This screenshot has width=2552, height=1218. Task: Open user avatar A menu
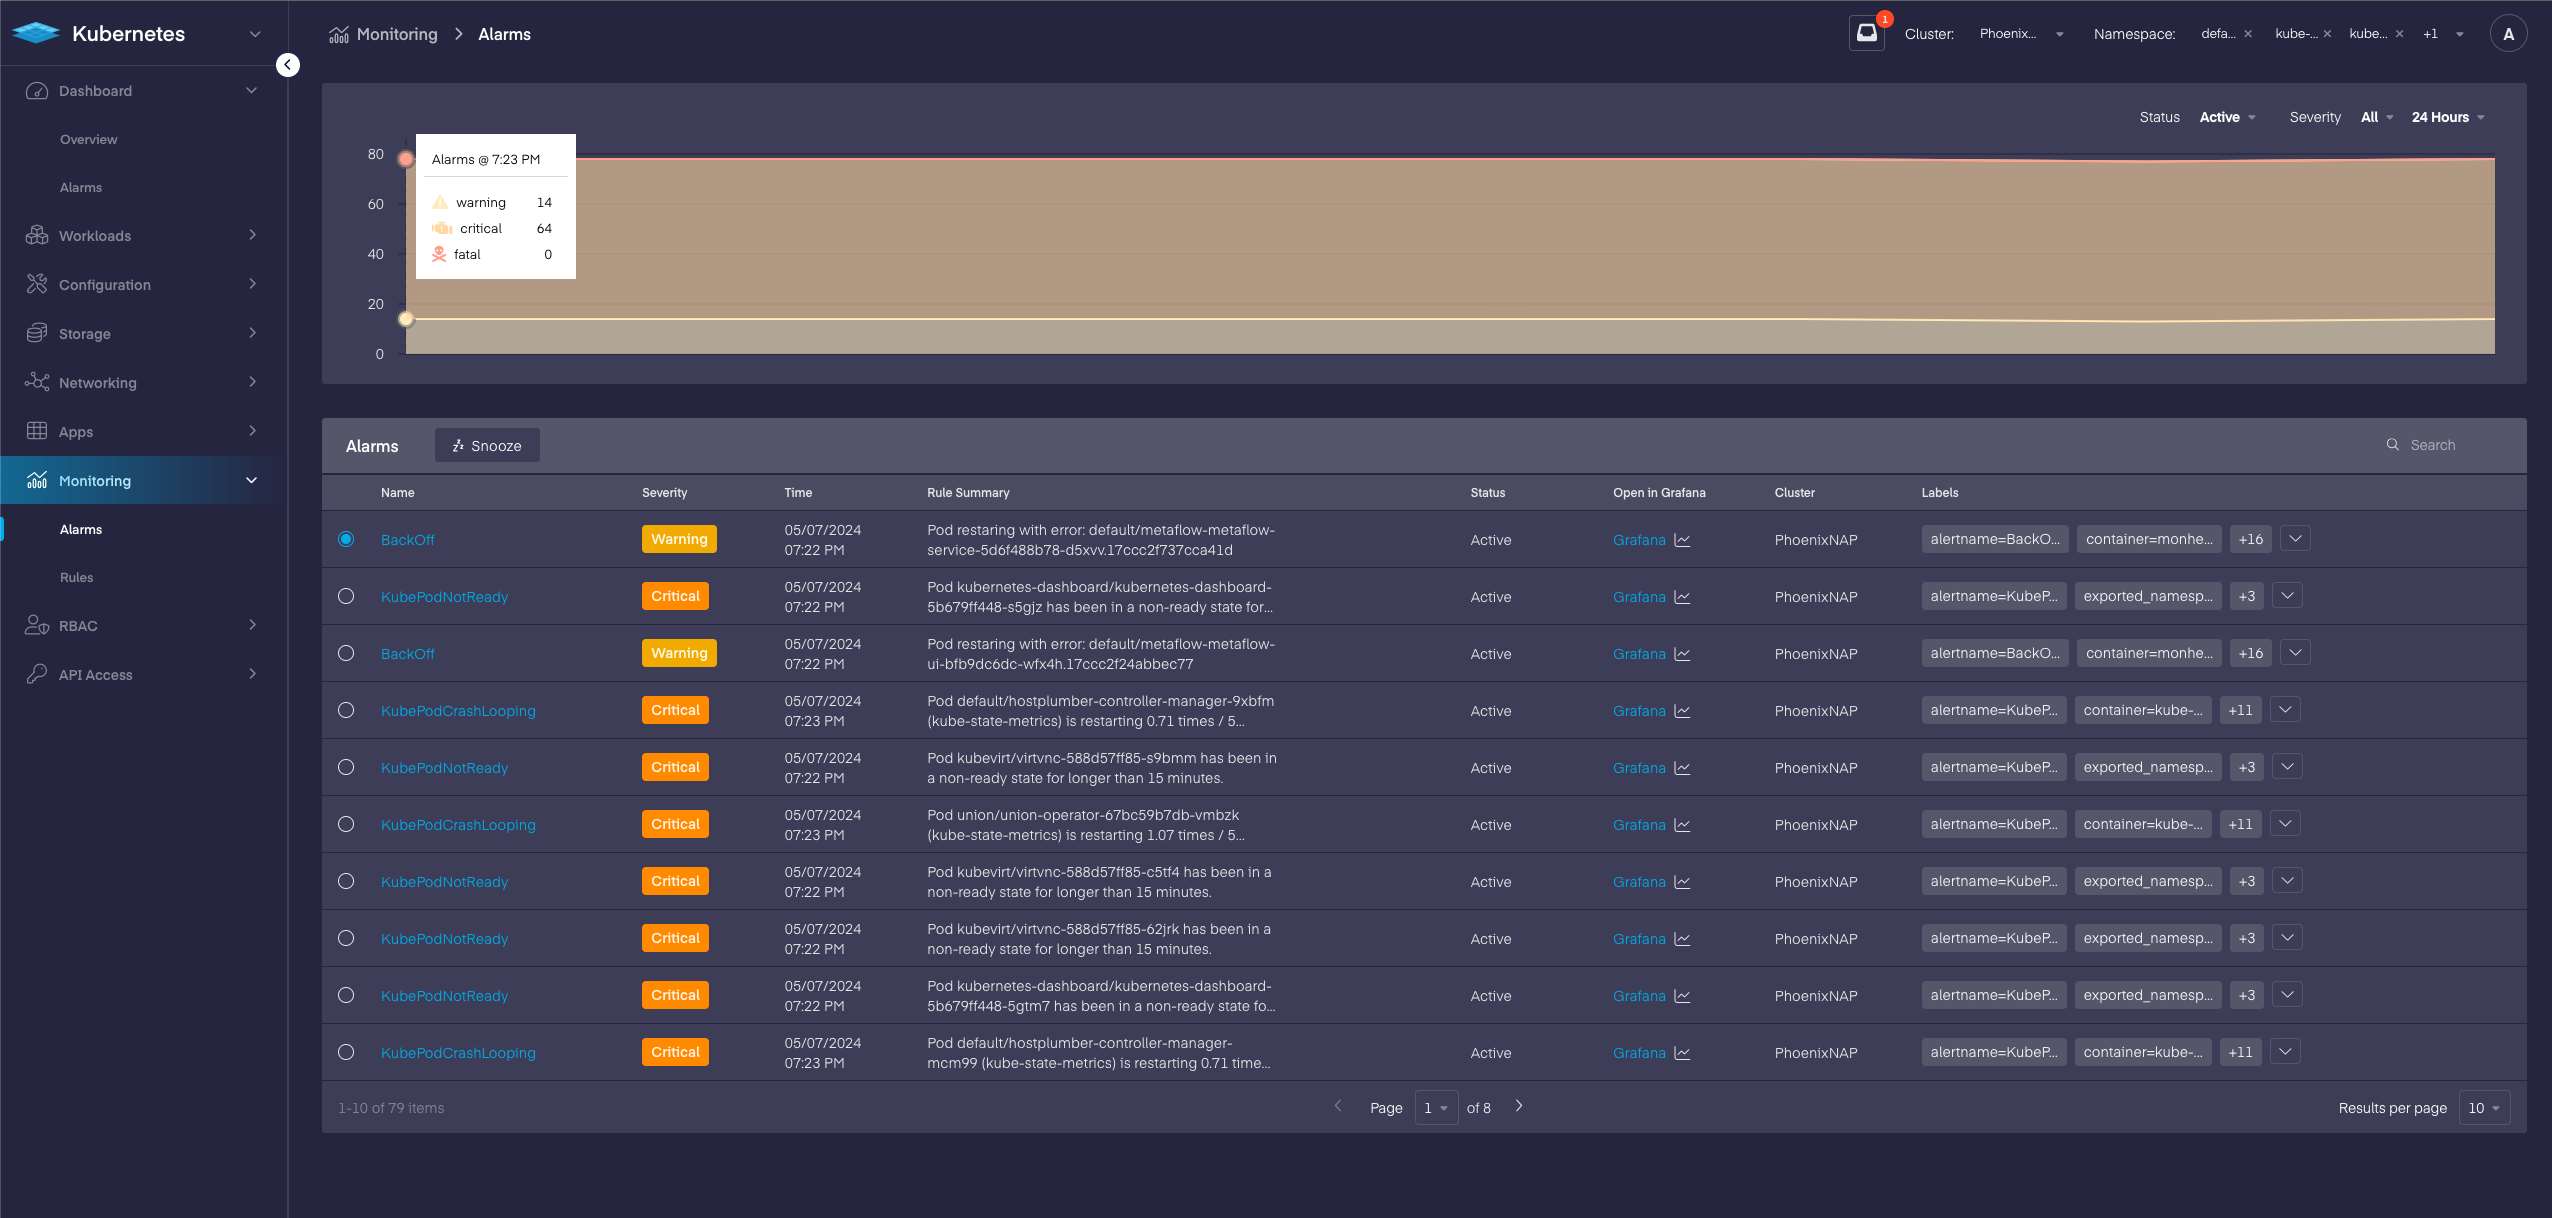2507,34
